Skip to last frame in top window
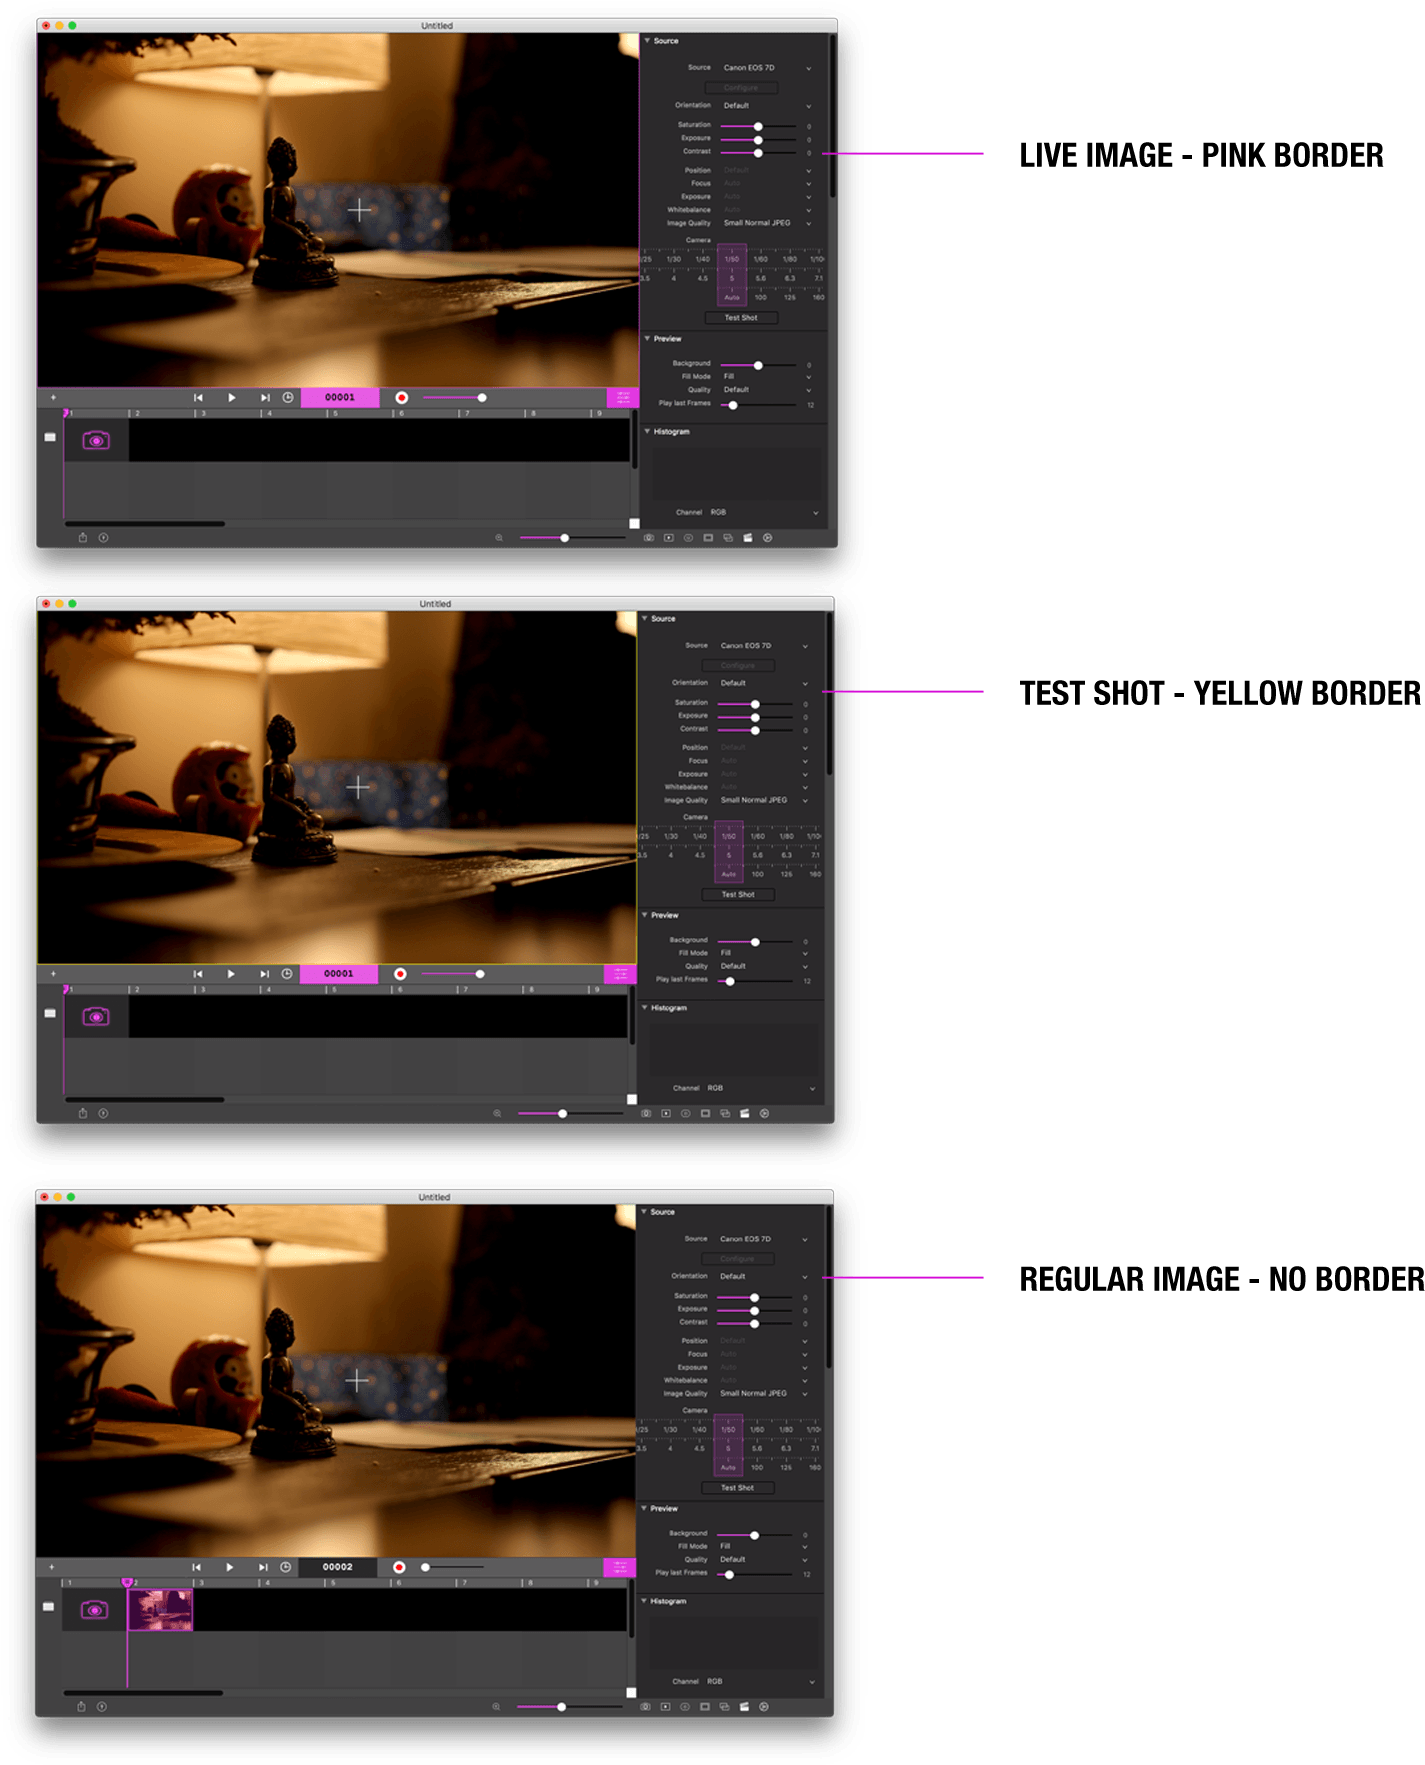 coord(264,398)
